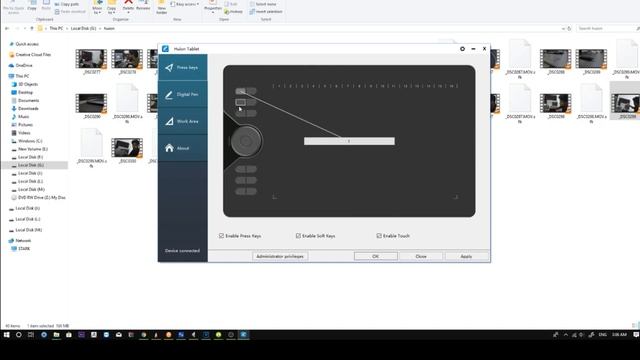Click Invert selection in the ribbon
This screenshot has height=360, width=640.
(266, 11)
